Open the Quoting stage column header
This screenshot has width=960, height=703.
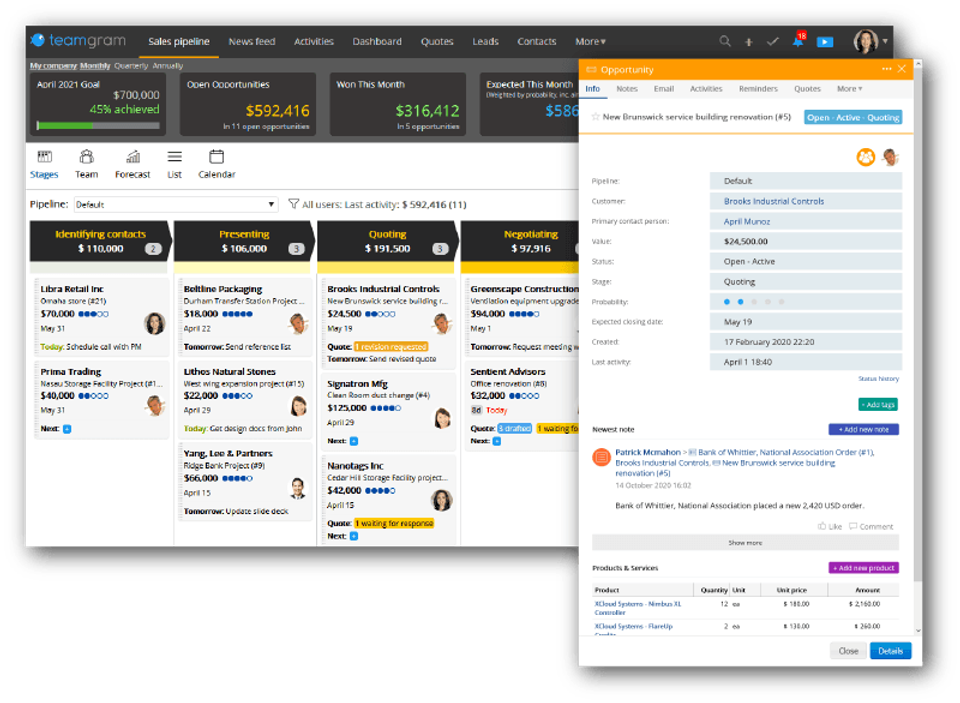point(387,241)
